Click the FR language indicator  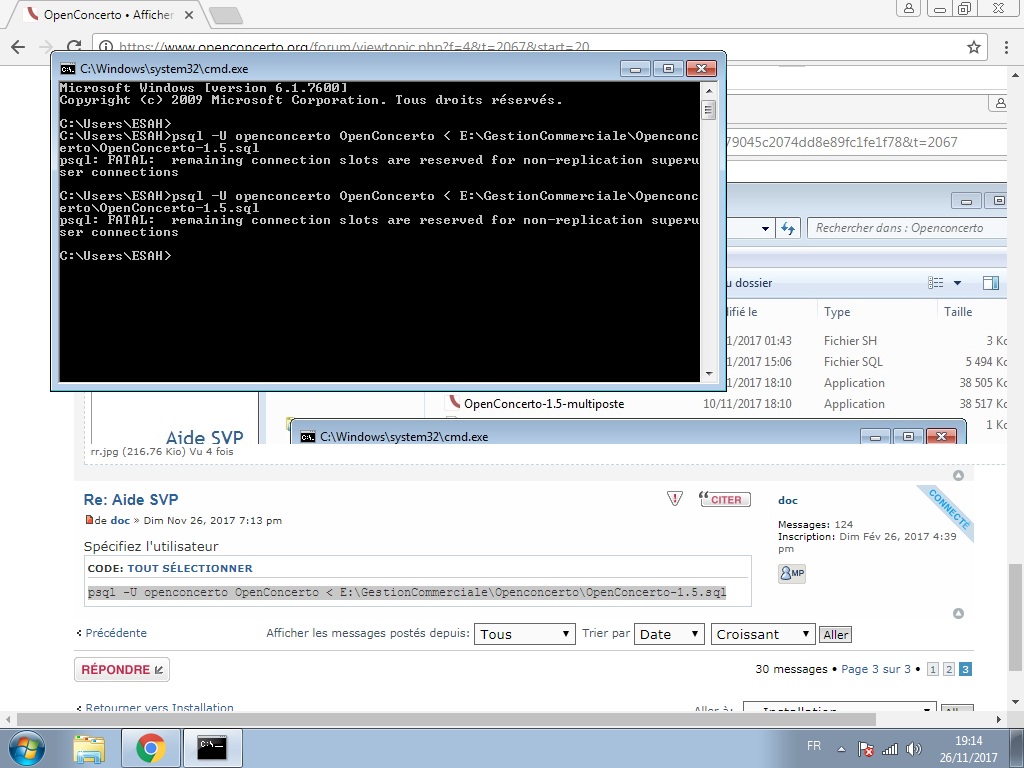tap(814, 746)
